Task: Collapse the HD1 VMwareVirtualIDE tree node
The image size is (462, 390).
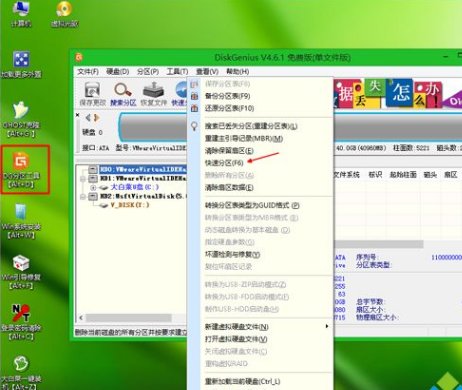Action: tap(83, 179)
